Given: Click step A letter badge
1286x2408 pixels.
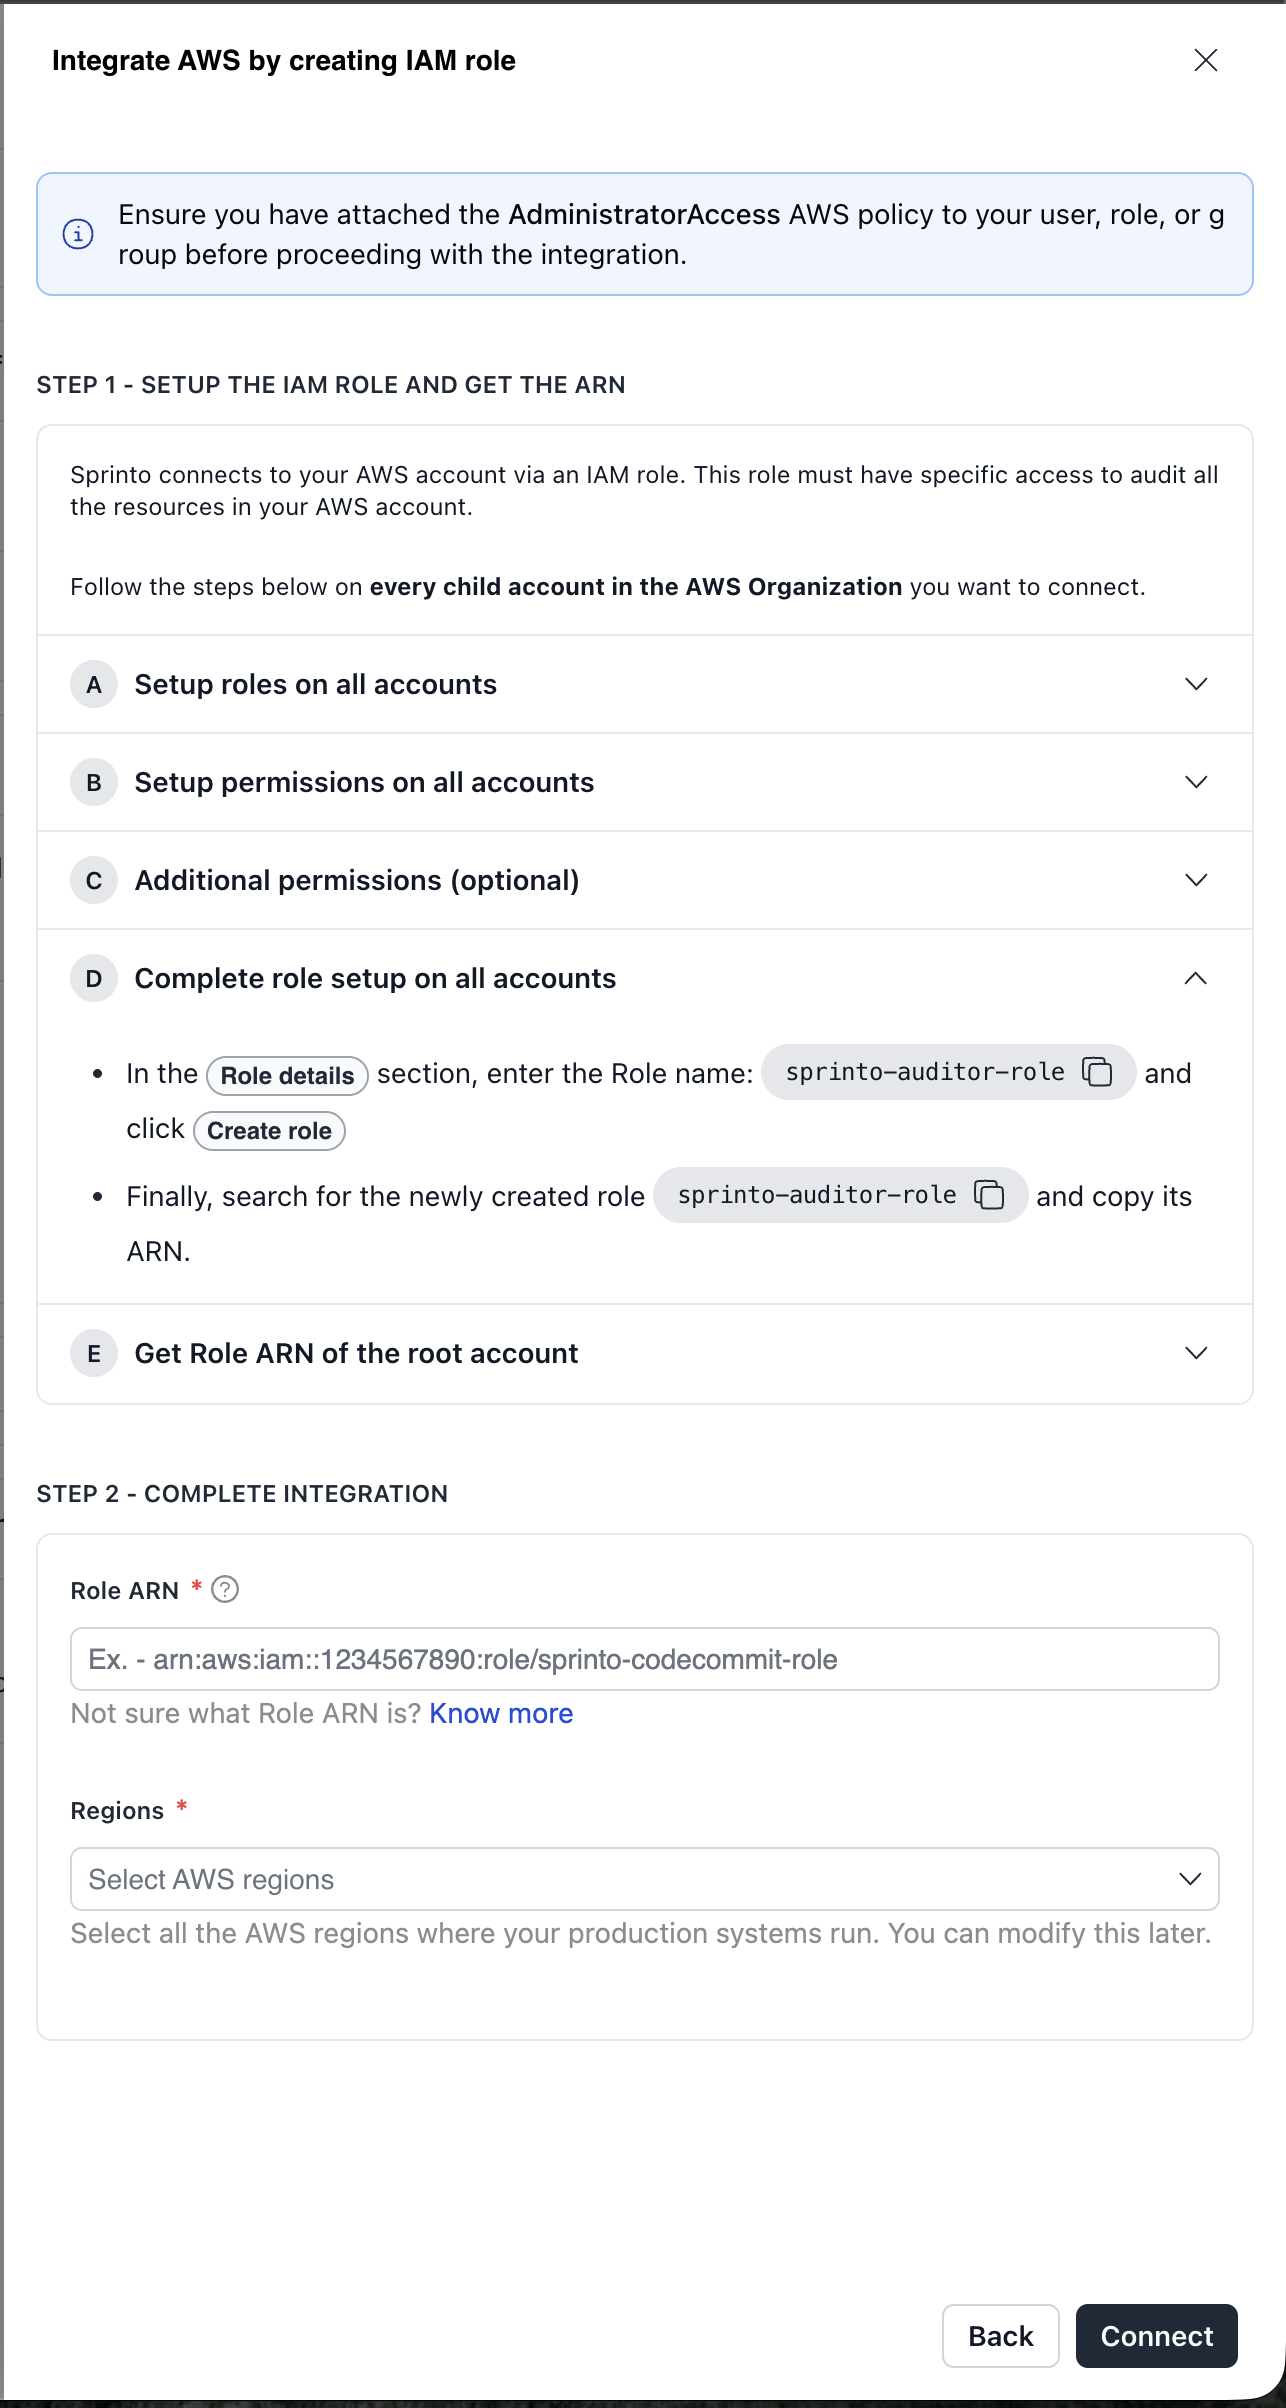Looking at the screenshot, I should coord(94,685).
